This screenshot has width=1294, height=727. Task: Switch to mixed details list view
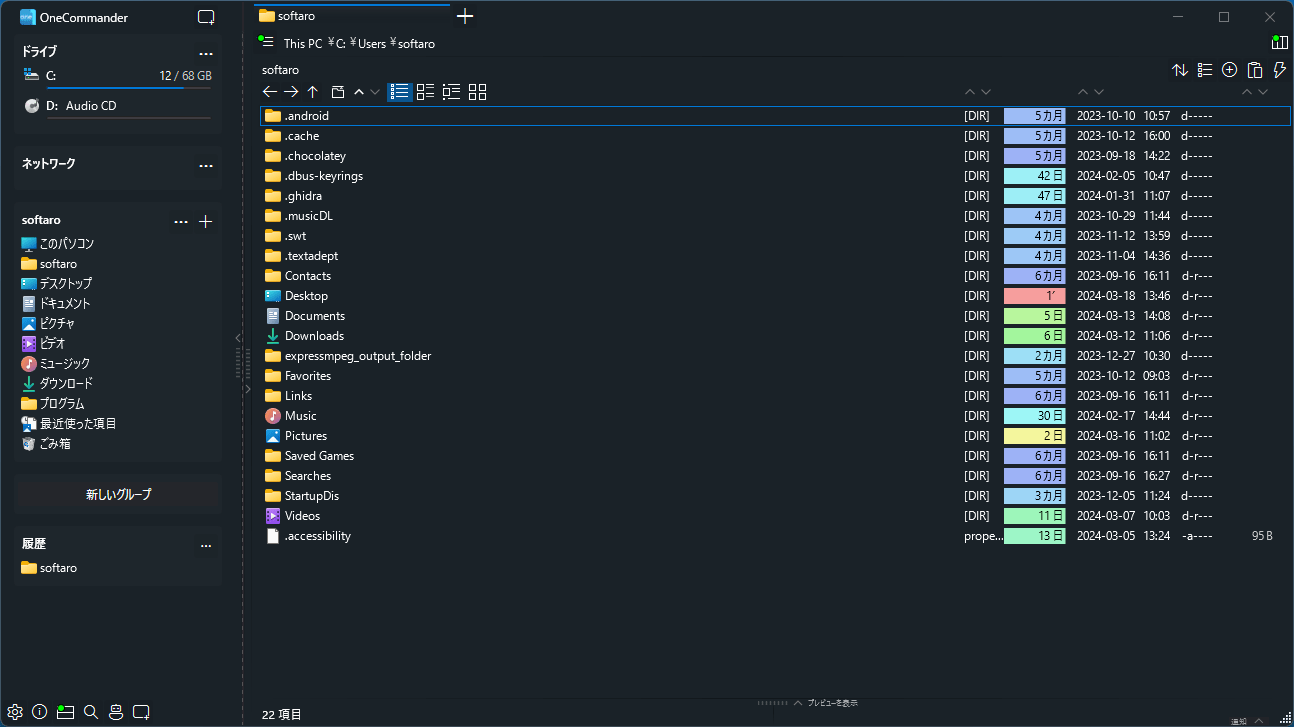tap(452, 92)
